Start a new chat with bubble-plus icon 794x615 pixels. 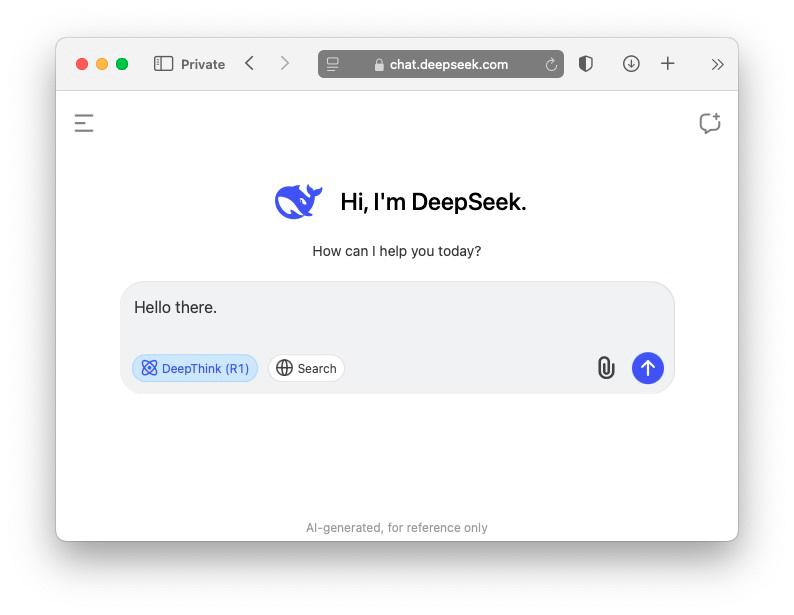709,123
